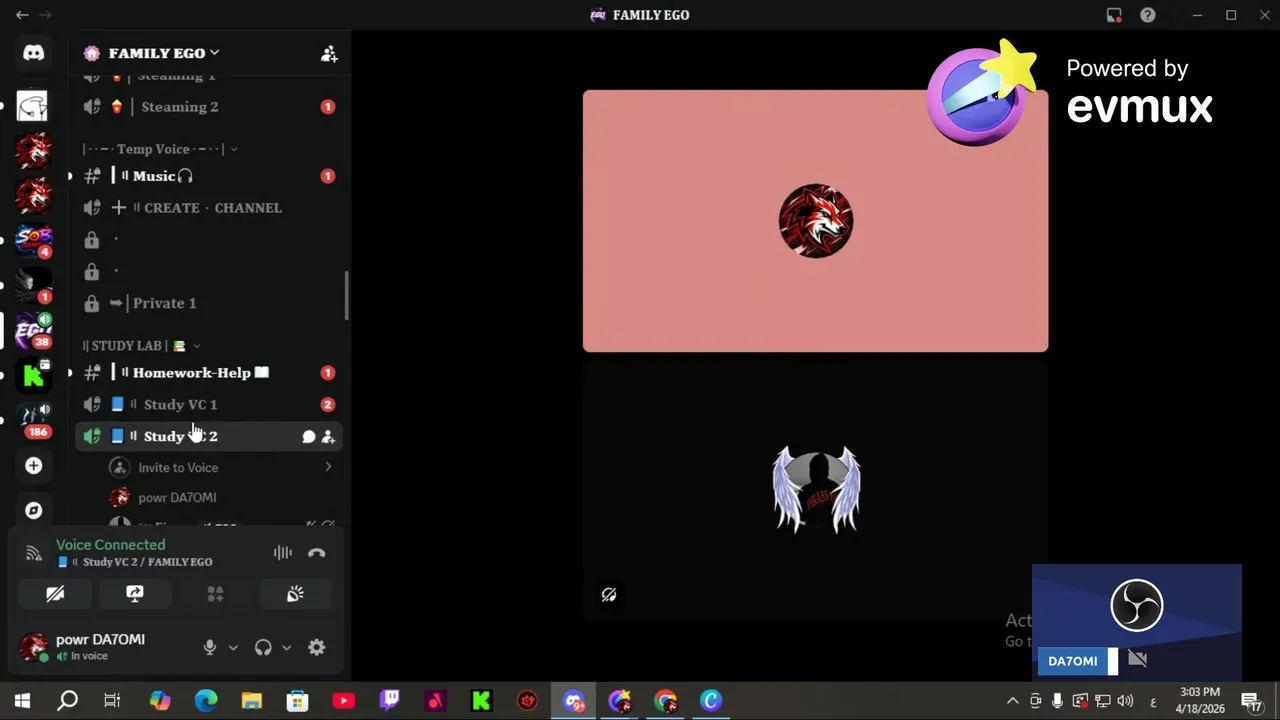
Task: Show hidden system tray icons chevron
Action: click(x=1012, y=701)
